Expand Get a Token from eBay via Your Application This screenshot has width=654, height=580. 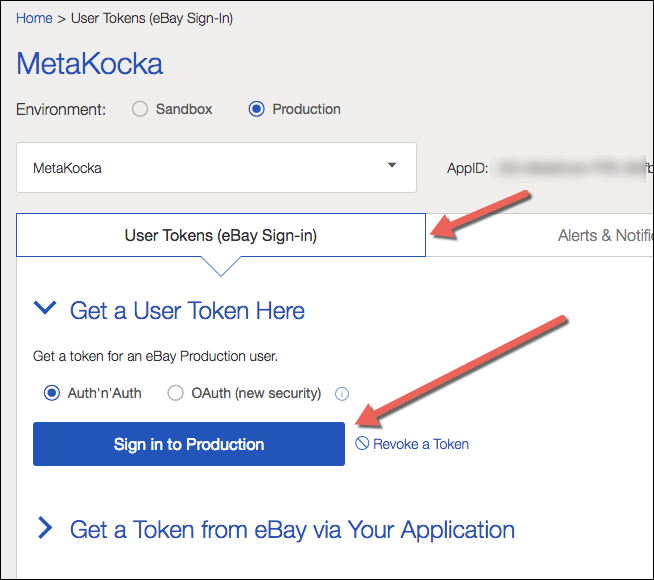tap(45, 528)
